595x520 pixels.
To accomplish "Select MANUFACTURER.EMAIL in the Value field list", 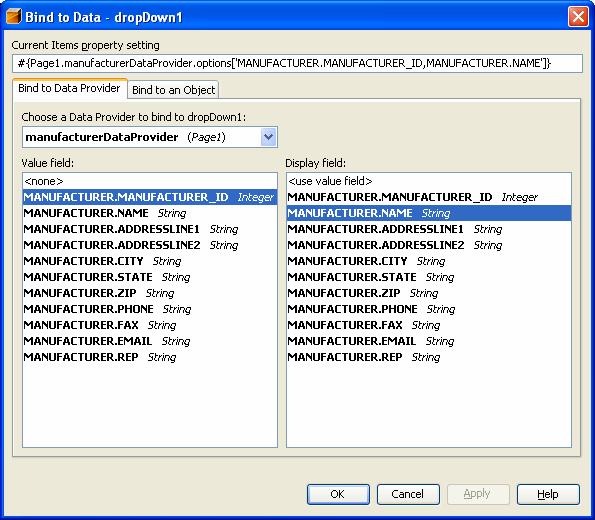I will point(150,341).
